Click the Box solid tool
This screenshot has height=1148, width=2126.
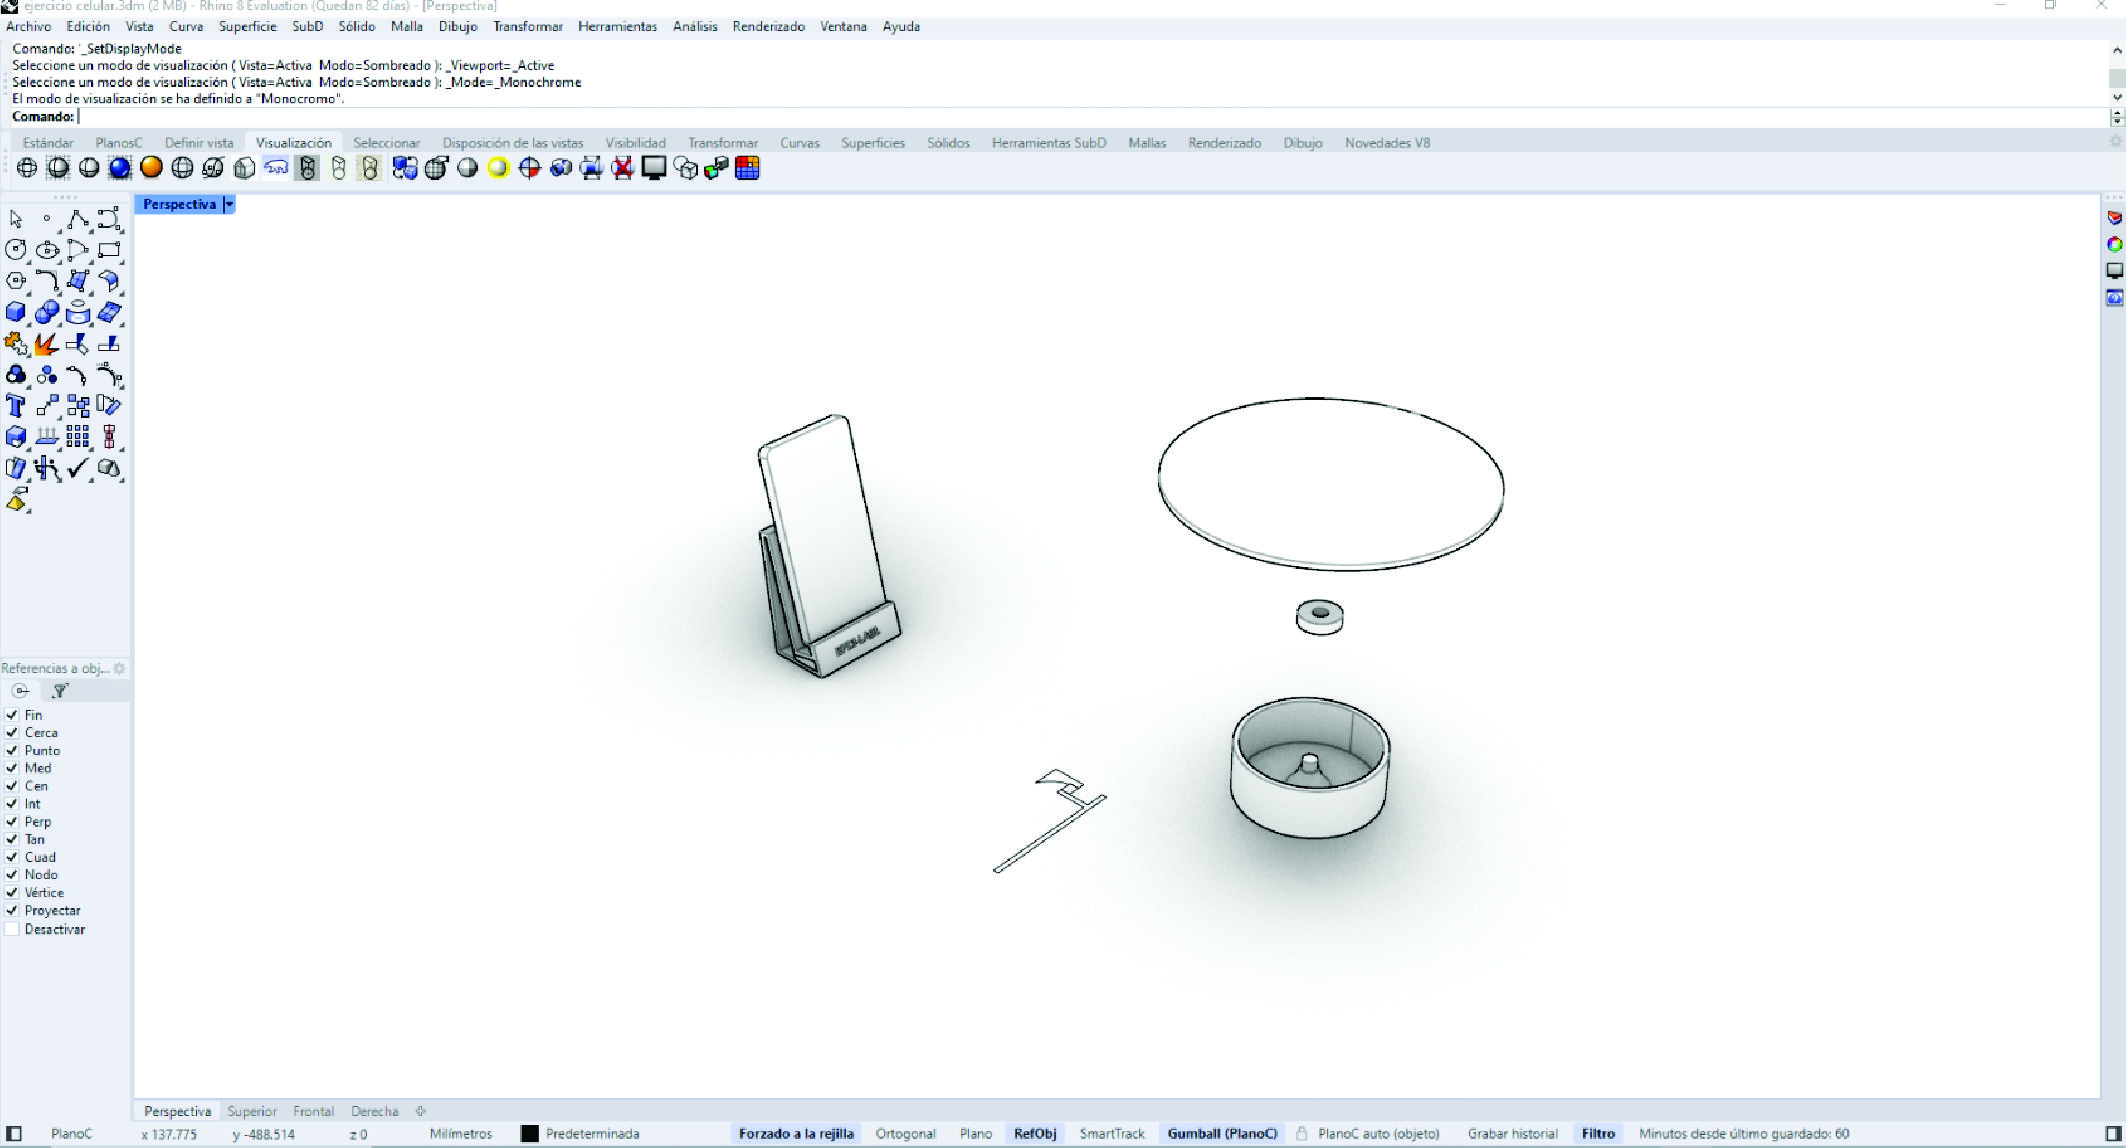click(x=15, y=313)
